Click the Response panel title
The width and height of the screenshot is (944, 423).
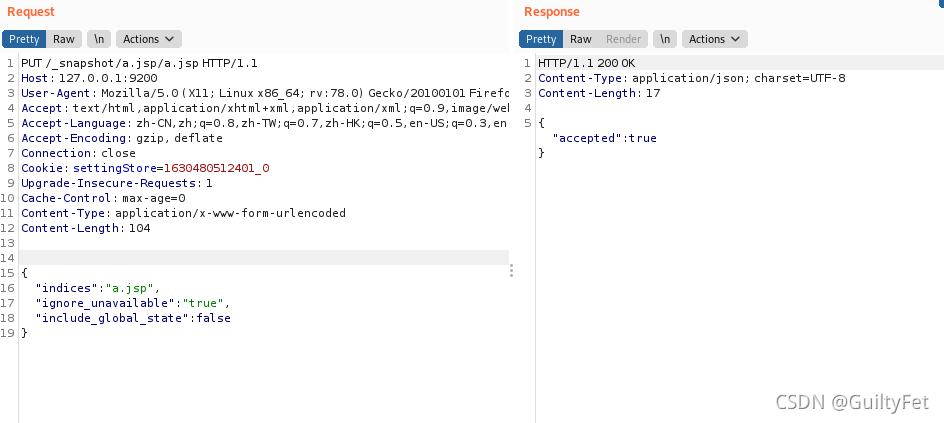click(551, 11)
